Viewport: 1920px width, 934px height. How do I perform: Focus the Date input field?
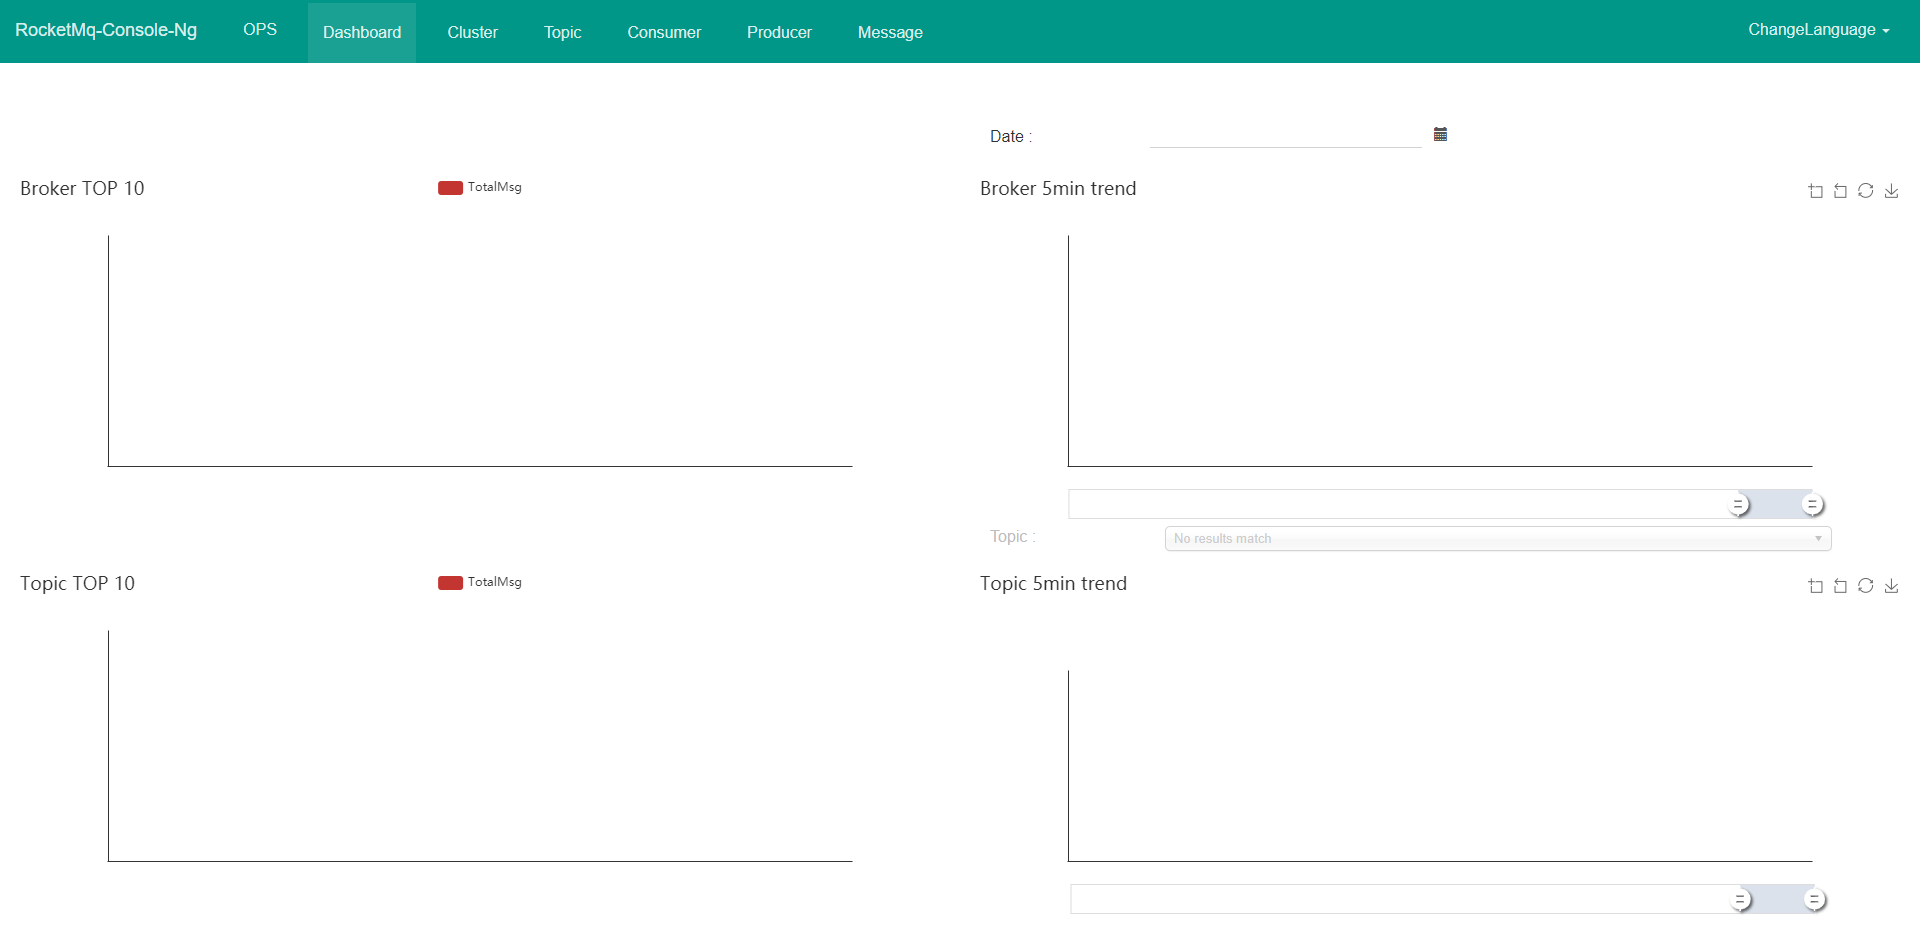[1285, 135]
